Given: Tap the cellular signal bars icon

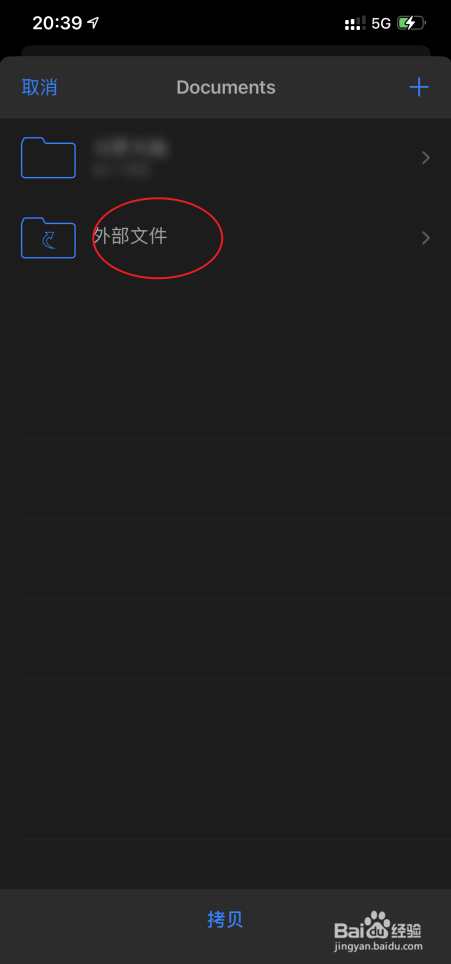Looking at the screenshot, I should tap(355, 24).
